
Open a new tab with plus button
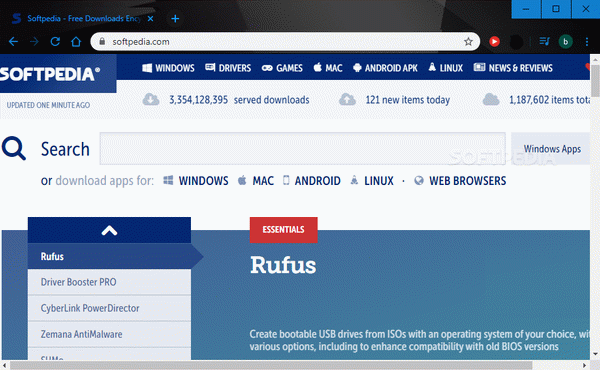tap(175, 18)
